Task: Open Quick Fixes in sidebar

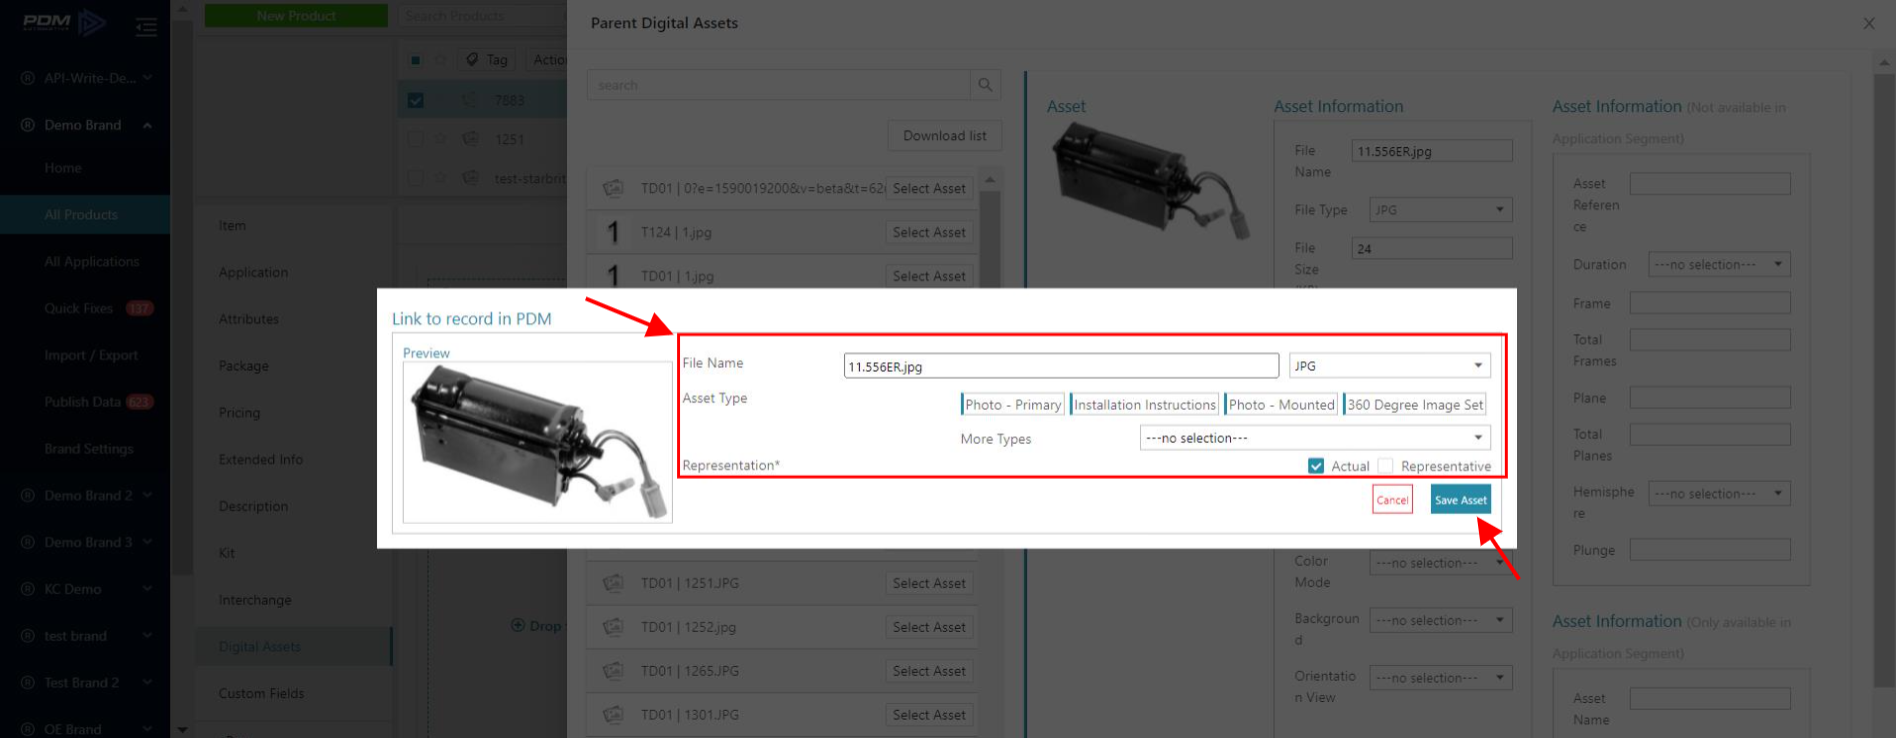Action: [x=85, y=309]
